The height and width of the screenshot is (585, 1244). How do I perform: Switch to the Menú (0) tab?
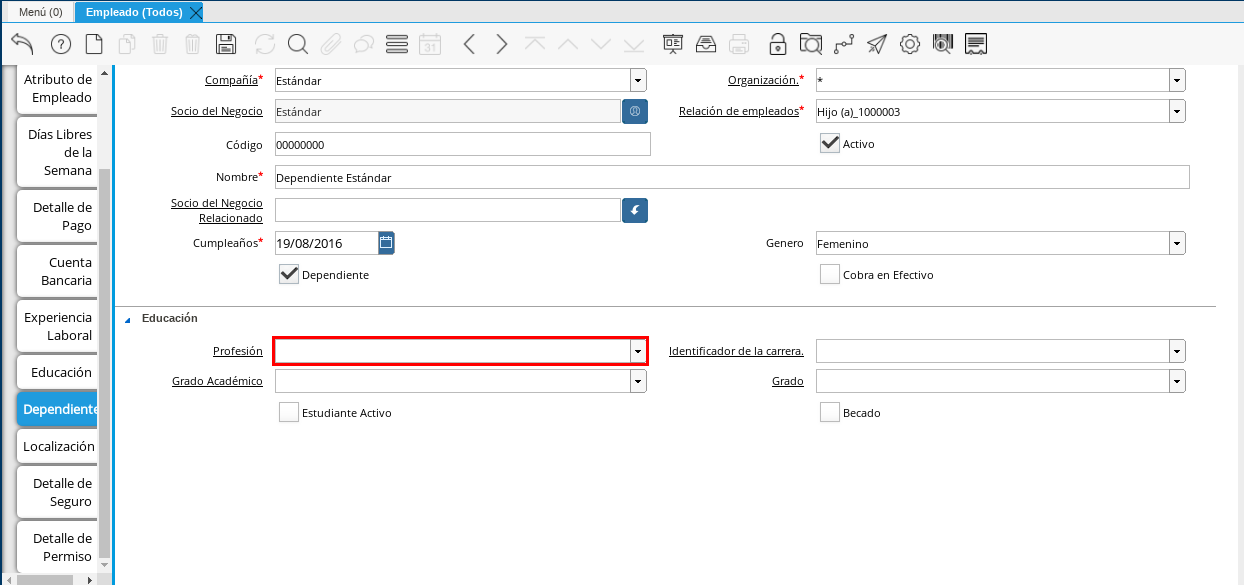click(x=40, y=12)
